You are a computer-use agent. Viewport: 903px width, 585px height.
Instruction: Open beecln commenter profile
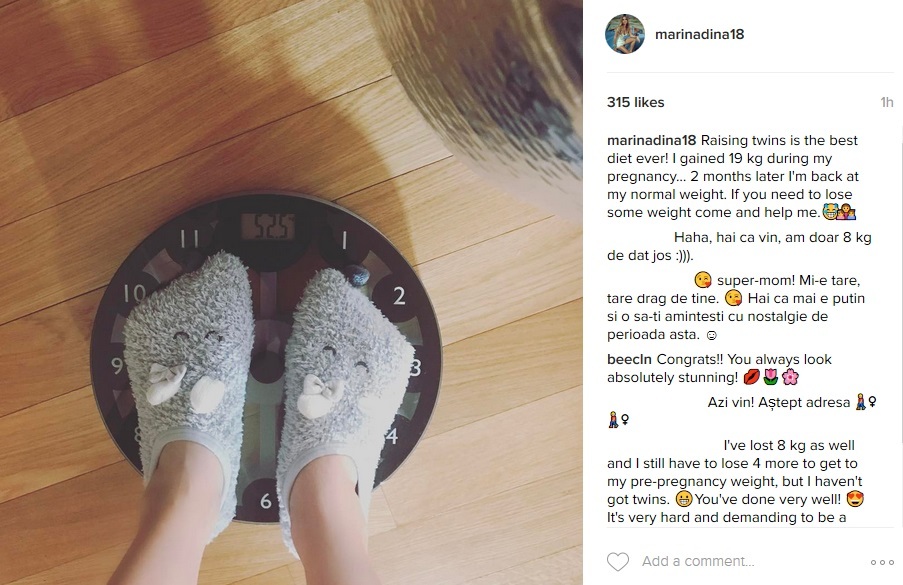tap(629, 359)
